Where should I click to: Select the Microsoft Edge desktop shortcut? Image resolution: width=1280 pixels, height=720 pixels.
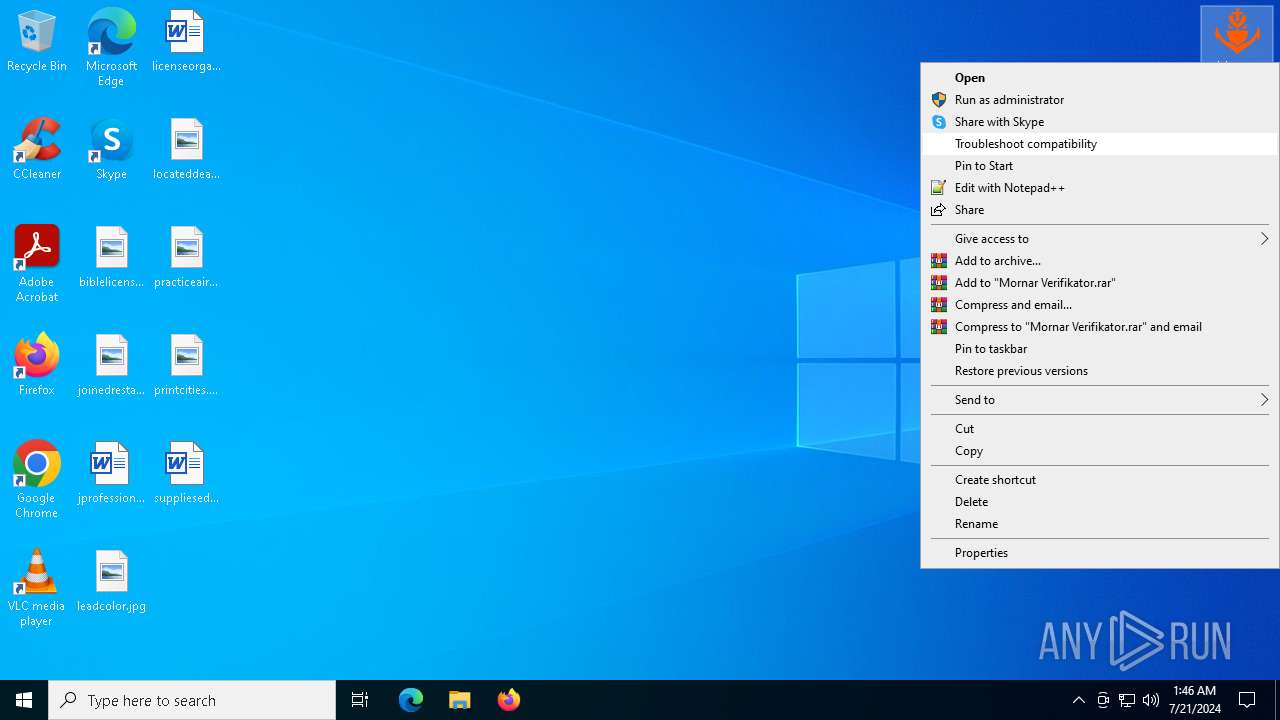(111, 47)
